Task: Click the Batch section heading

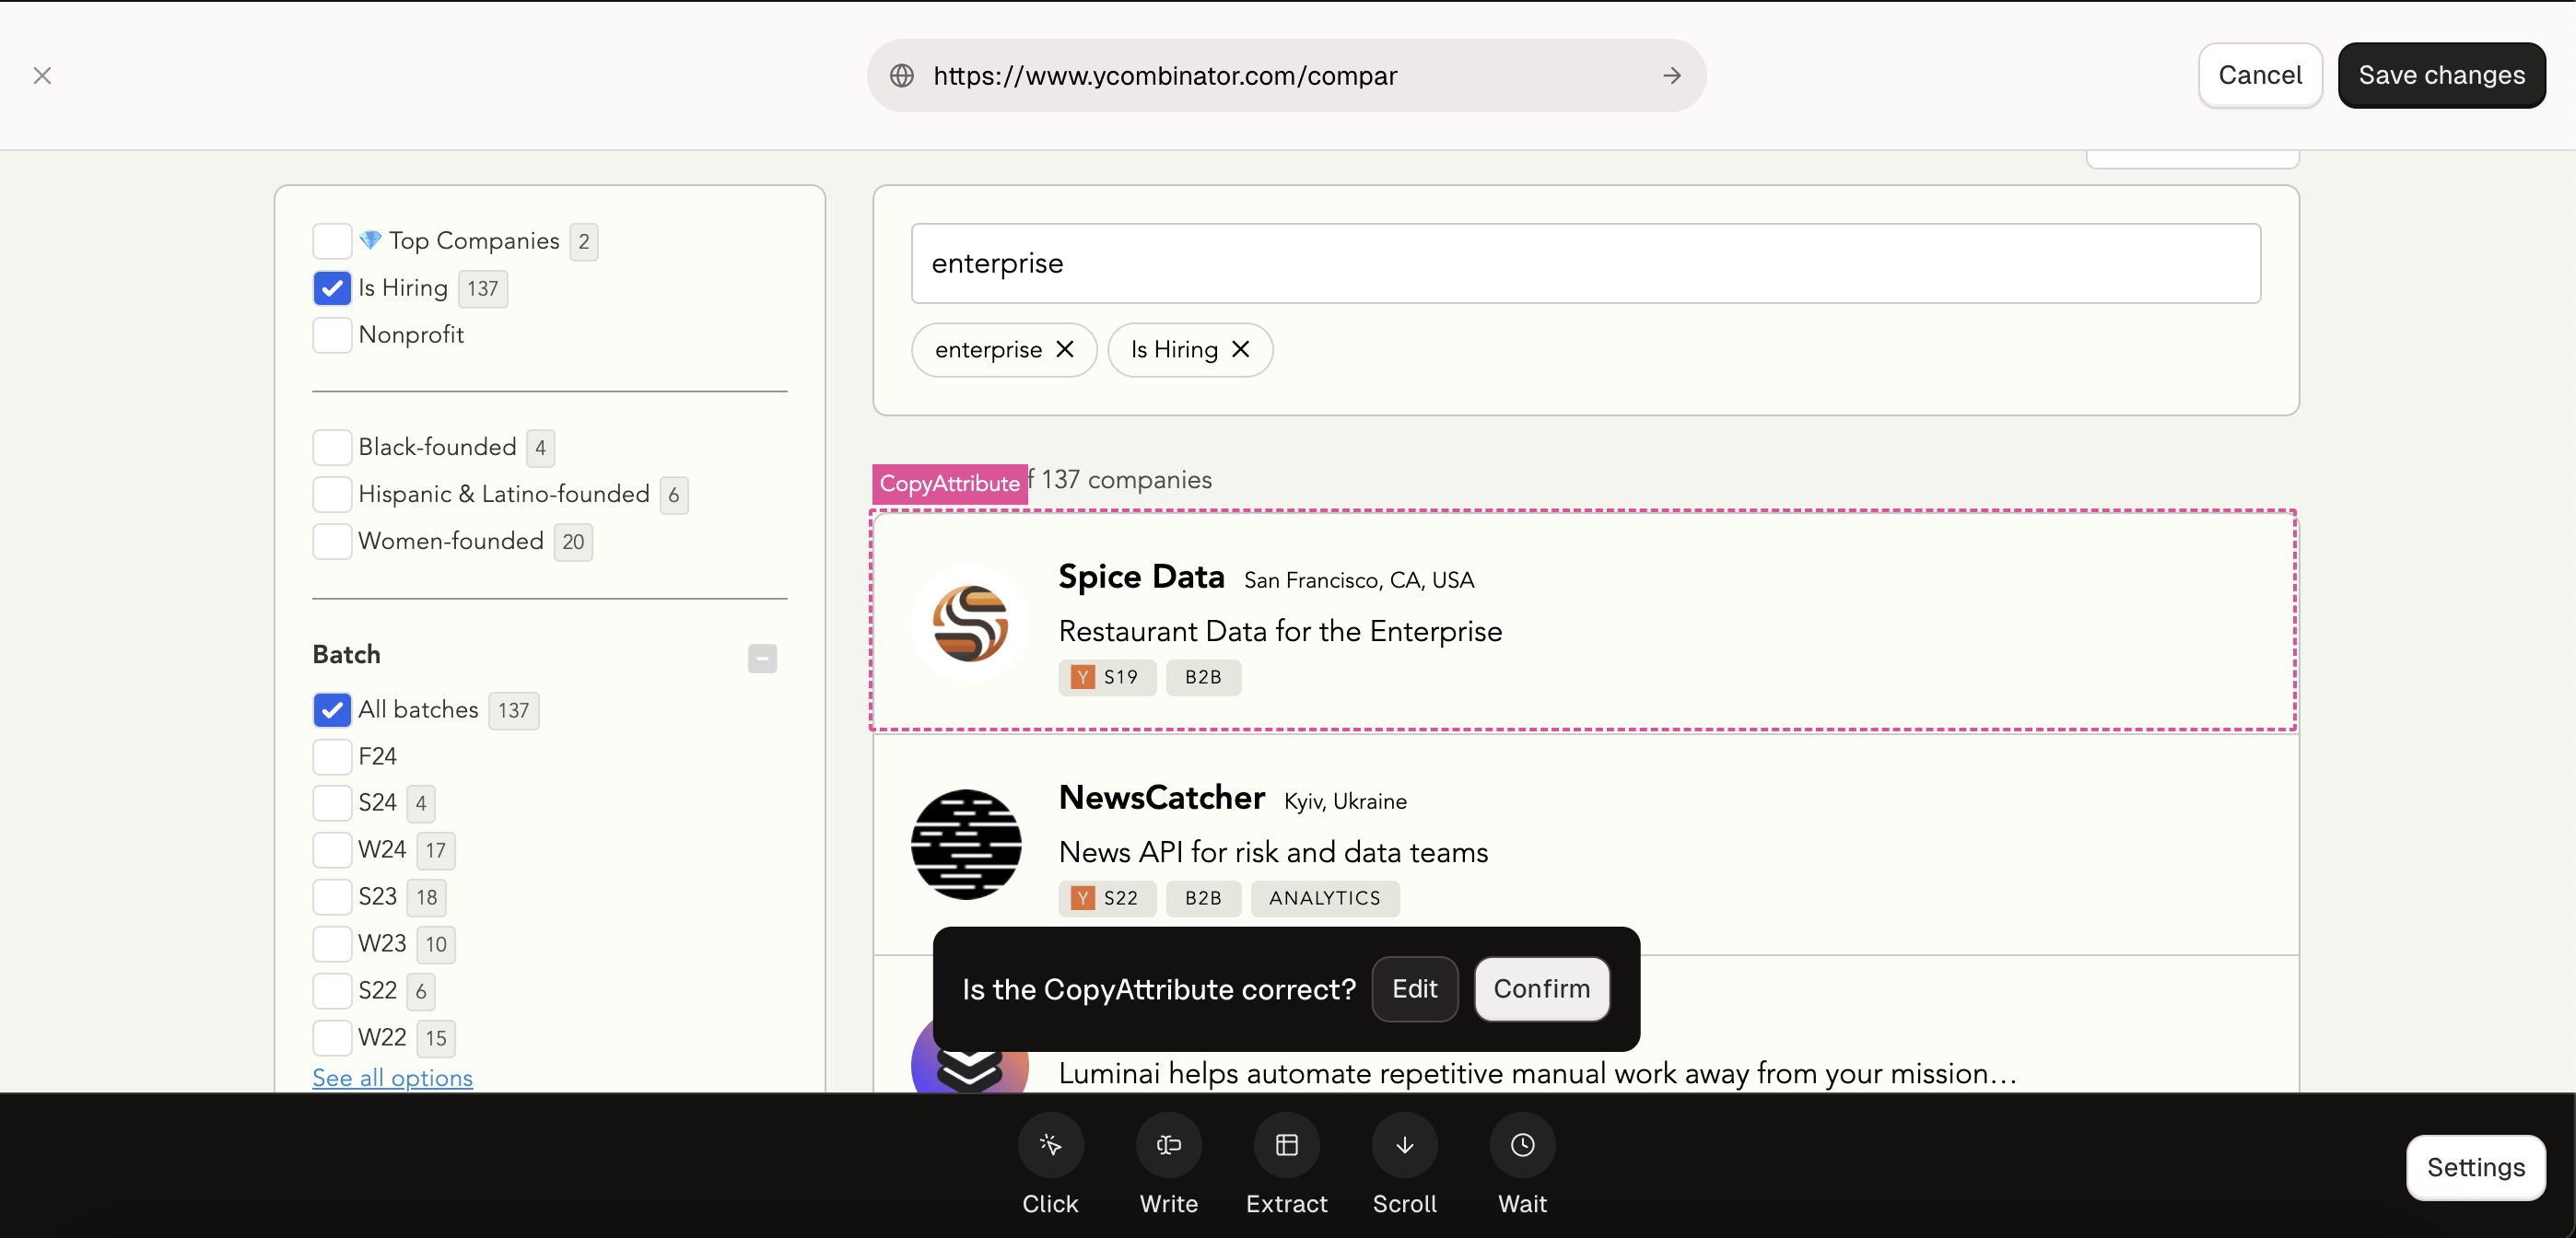Action: pos(346,654)
